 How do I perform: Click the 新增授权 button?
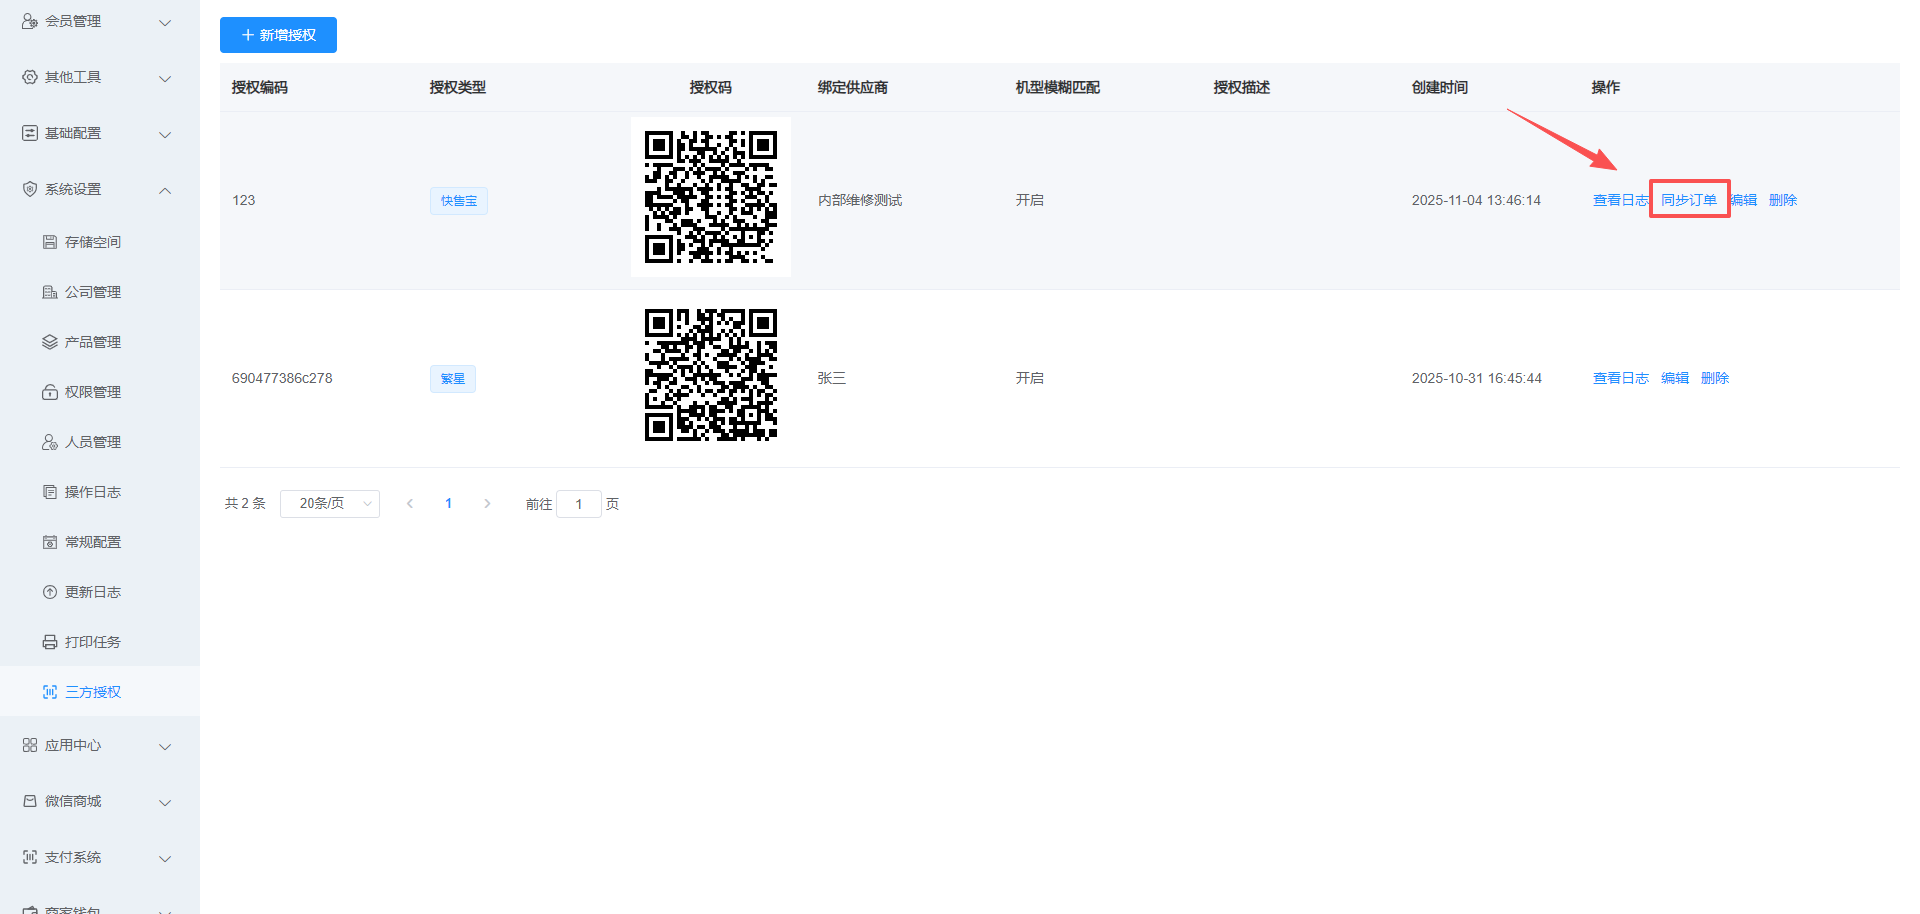coord(278,35)
